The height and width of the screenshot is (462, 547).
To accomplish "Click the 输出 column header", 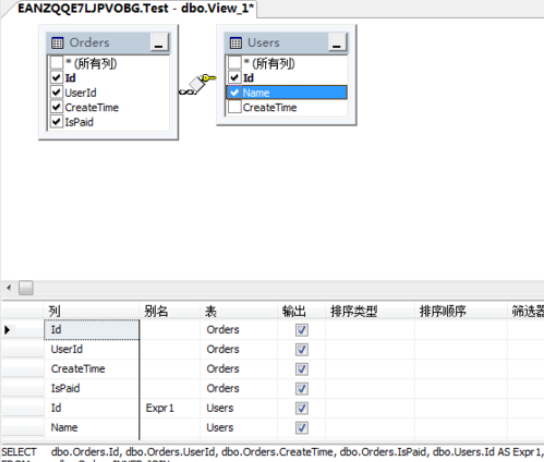I will pos(301,311).
